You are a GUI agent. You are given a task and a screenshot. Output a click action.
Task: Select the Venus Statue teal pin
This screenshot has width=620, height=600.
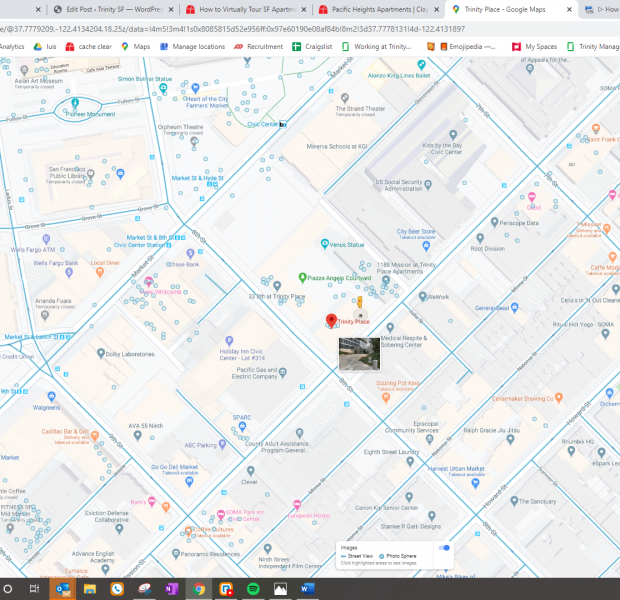[x=325, y=244]
